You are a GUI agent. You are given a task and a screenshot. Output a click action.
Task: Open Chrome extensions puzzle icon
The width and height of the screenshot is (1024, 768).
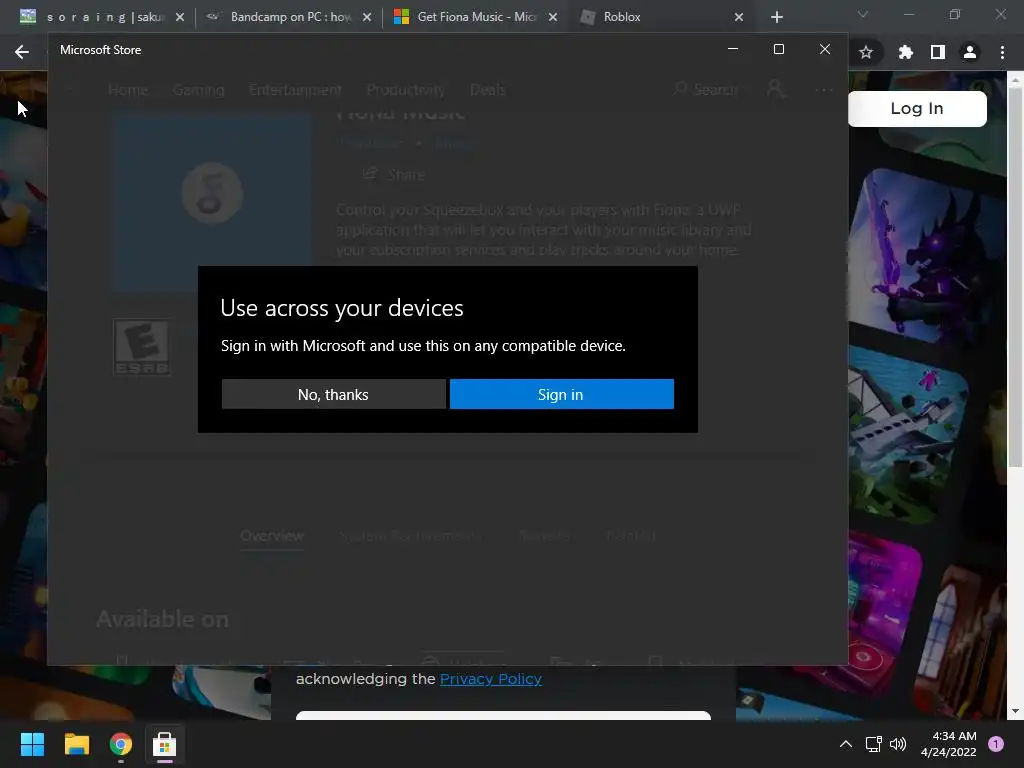click(906, 52)
